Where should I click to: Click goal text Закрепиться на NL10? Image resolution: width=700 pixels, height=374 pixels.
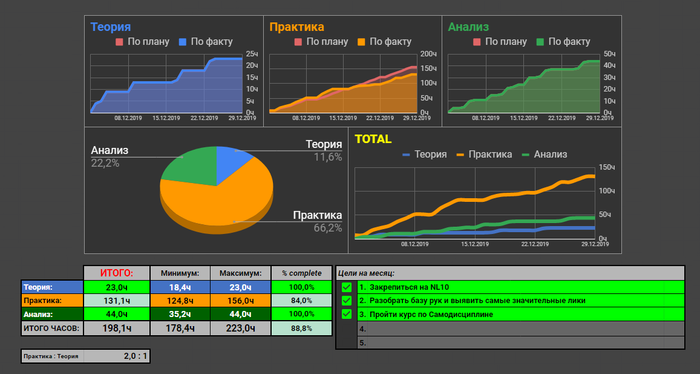[x=409, y=287]
